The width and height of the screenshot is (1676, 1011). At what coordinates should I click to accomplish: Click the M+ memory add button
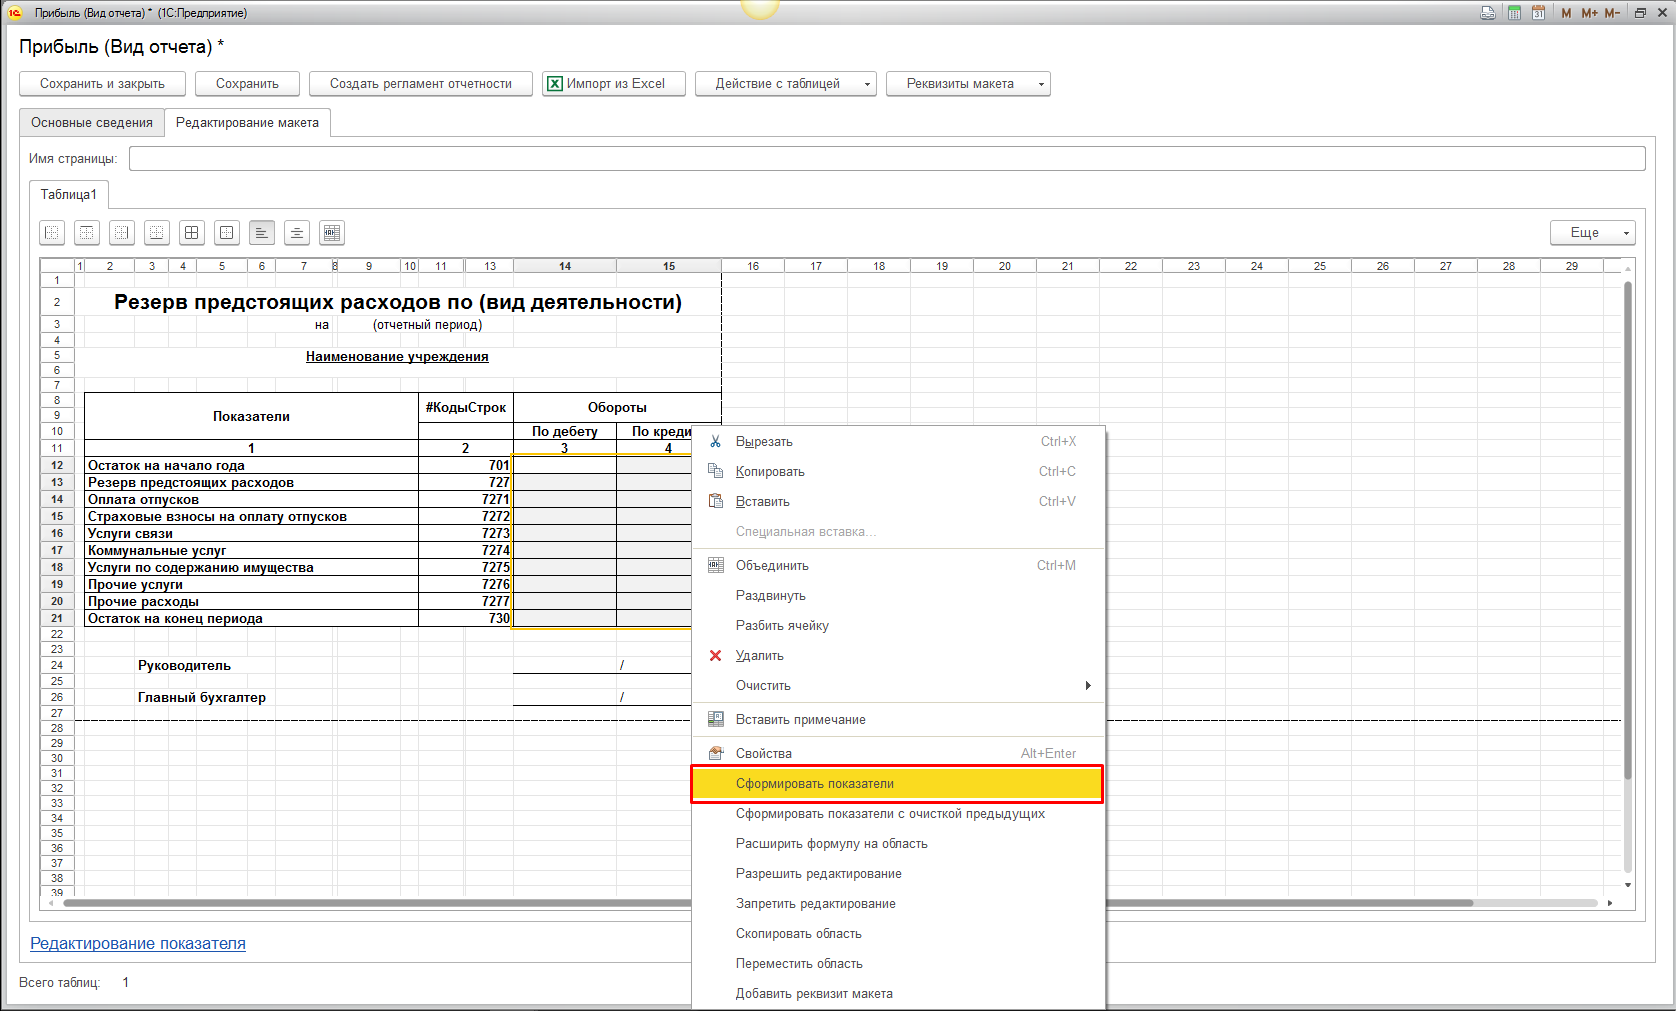(x=1589, y=13)
